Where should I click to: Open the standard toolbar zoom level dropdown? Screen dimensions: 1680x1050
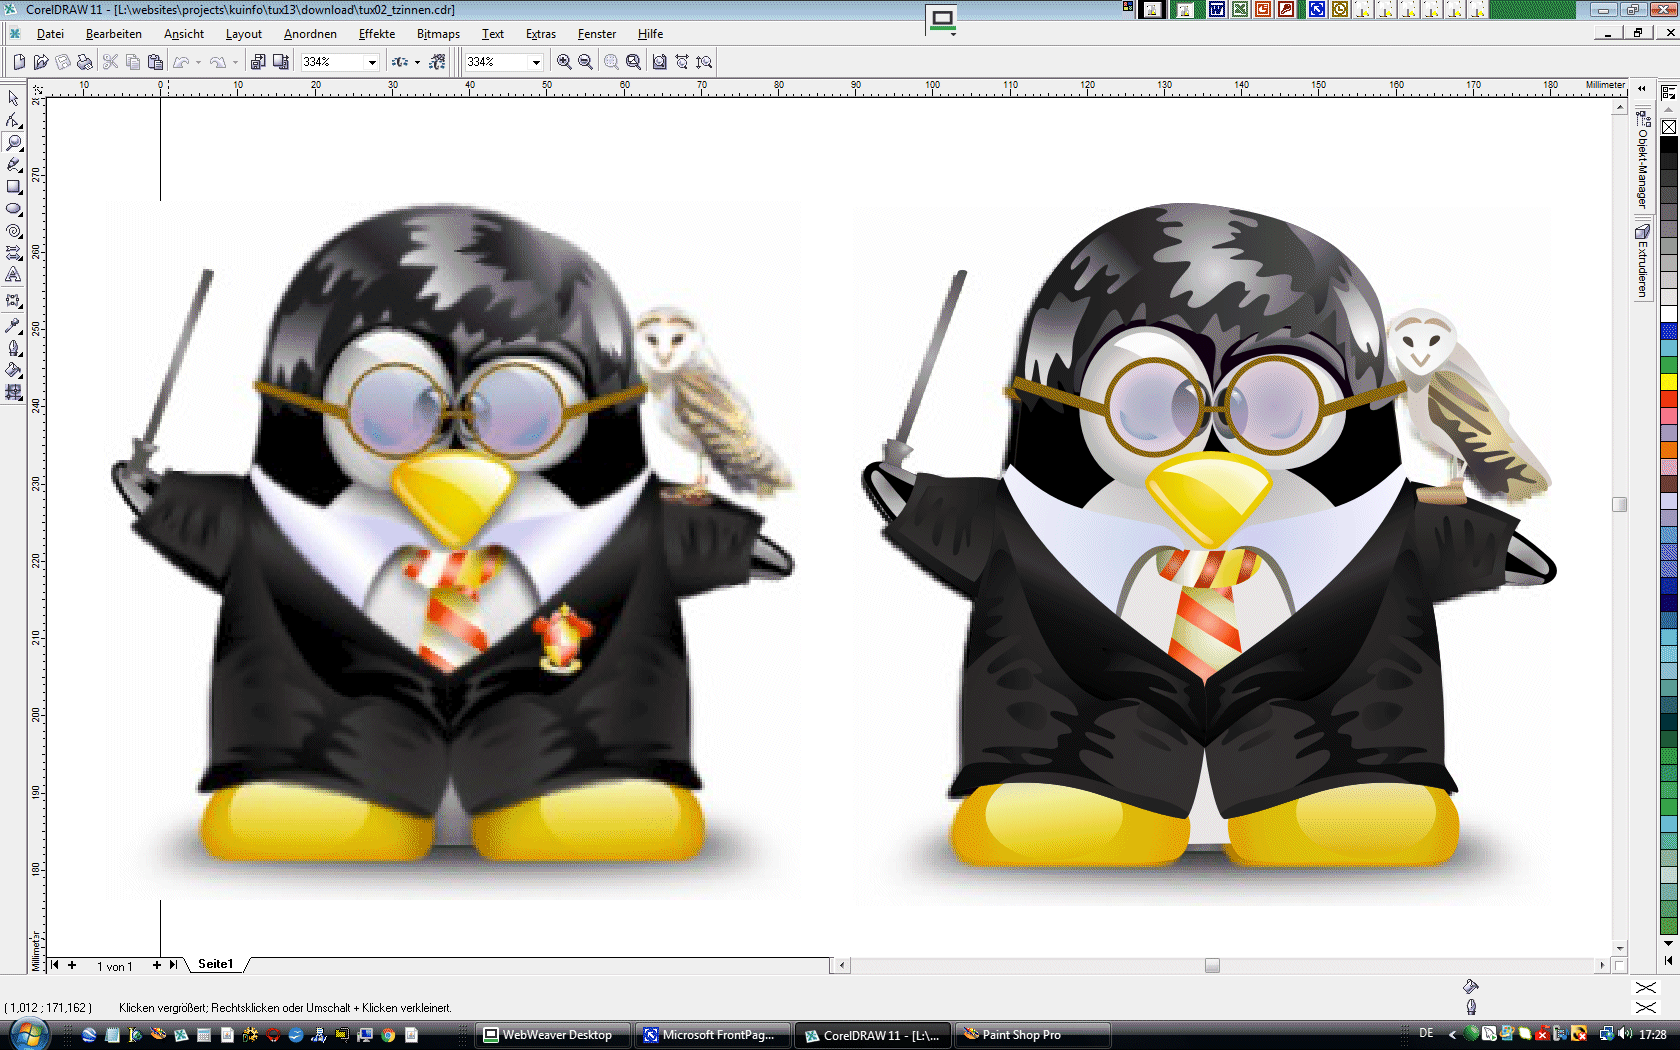click(372, 62)
